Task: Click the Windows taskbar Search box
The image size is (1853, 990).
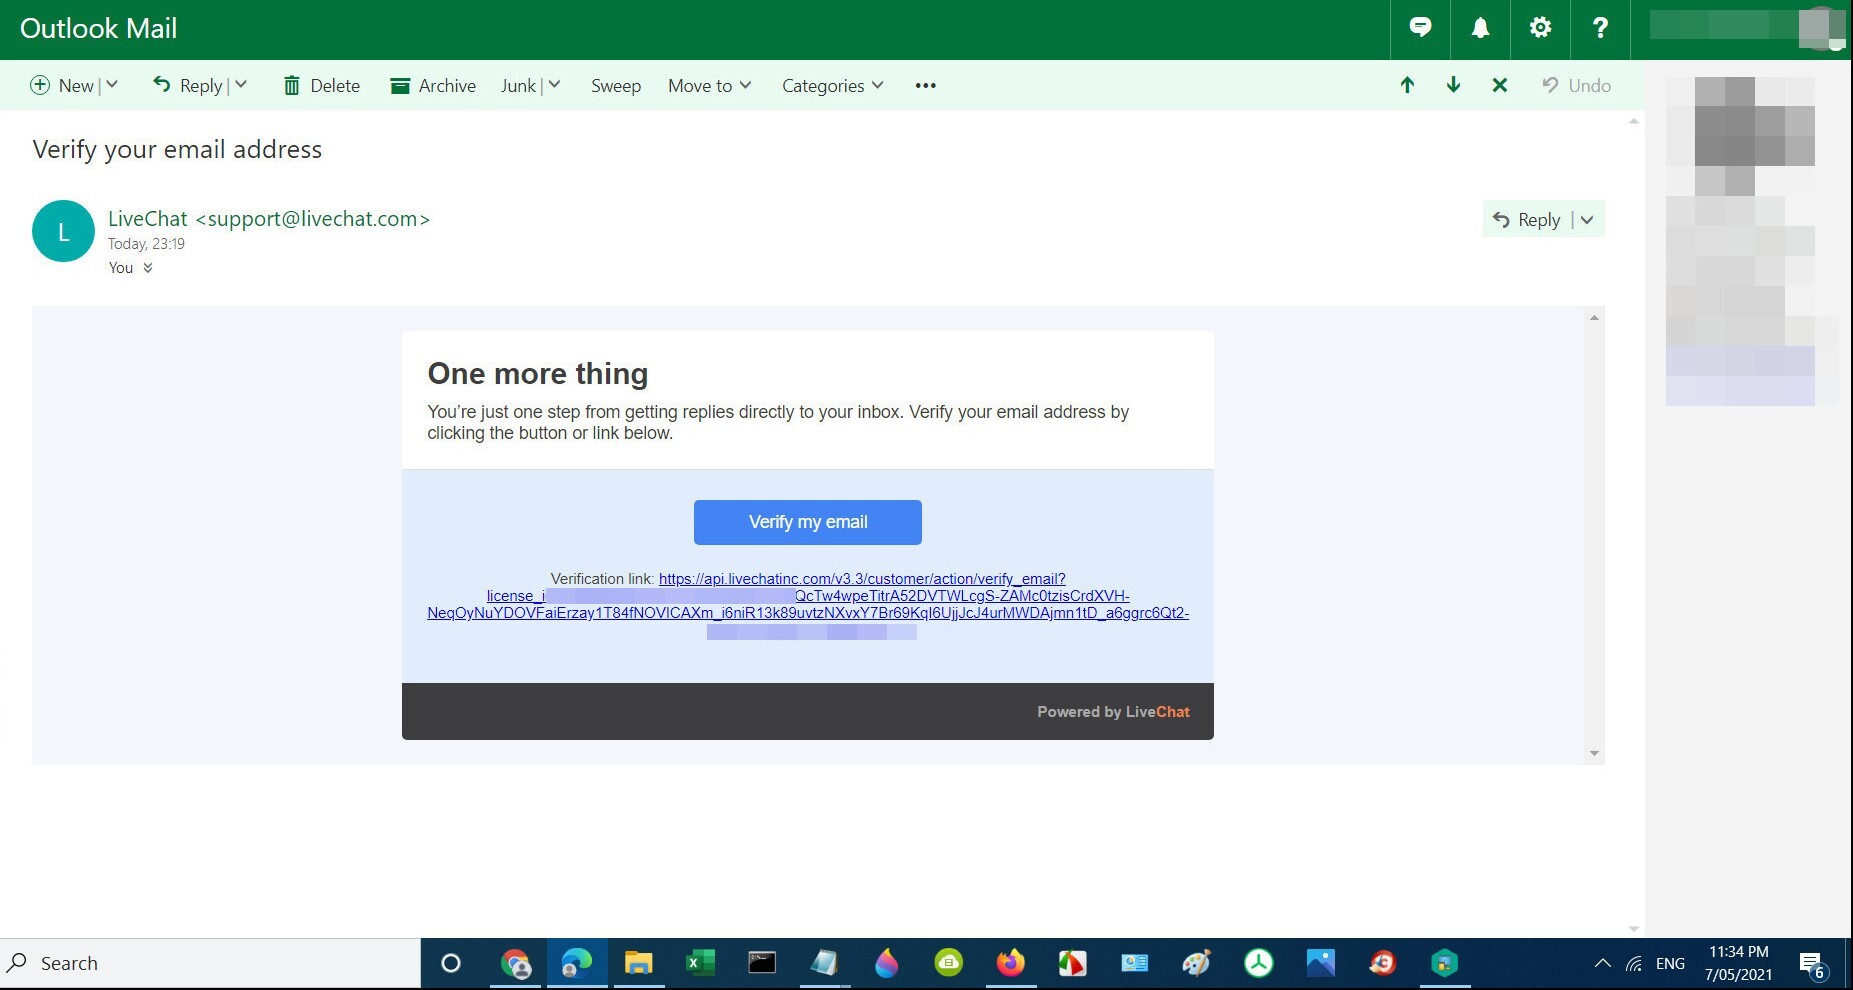Action: pos(210,964)
